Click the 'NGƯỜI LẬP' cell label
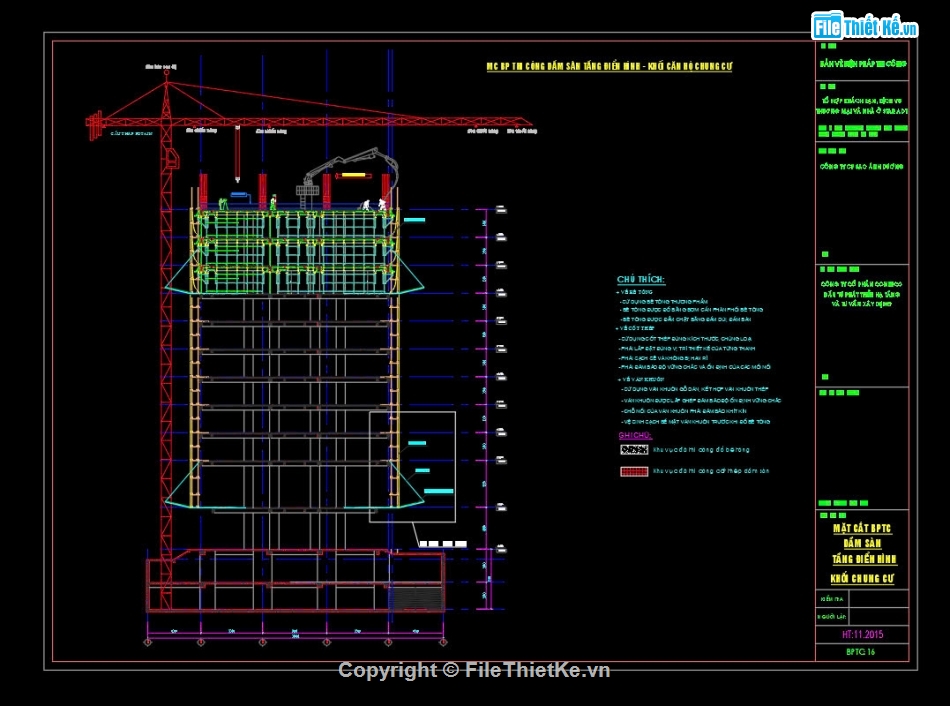Viewport: 950px width, 706px height. pyautogui.click(x=831, y=617)
